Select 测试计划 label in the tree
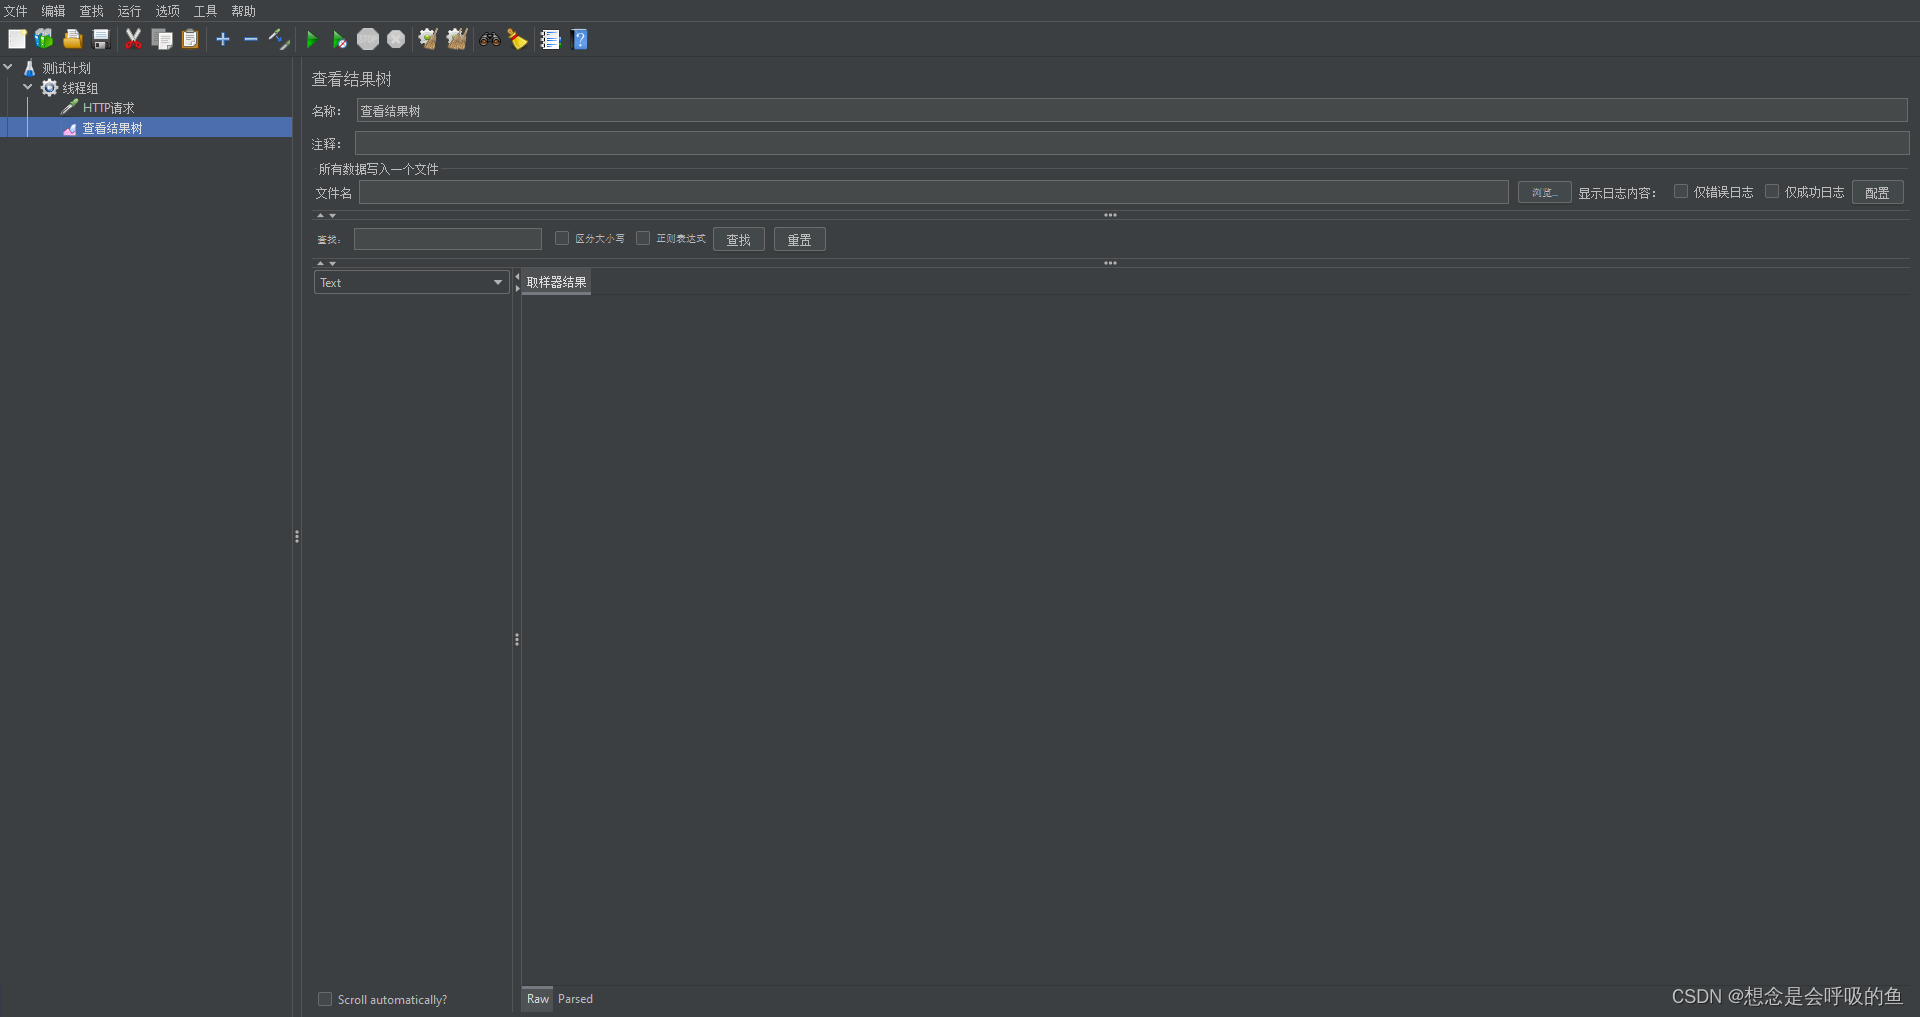Screen dimensions: 1920x1017 tap(66, 68)
